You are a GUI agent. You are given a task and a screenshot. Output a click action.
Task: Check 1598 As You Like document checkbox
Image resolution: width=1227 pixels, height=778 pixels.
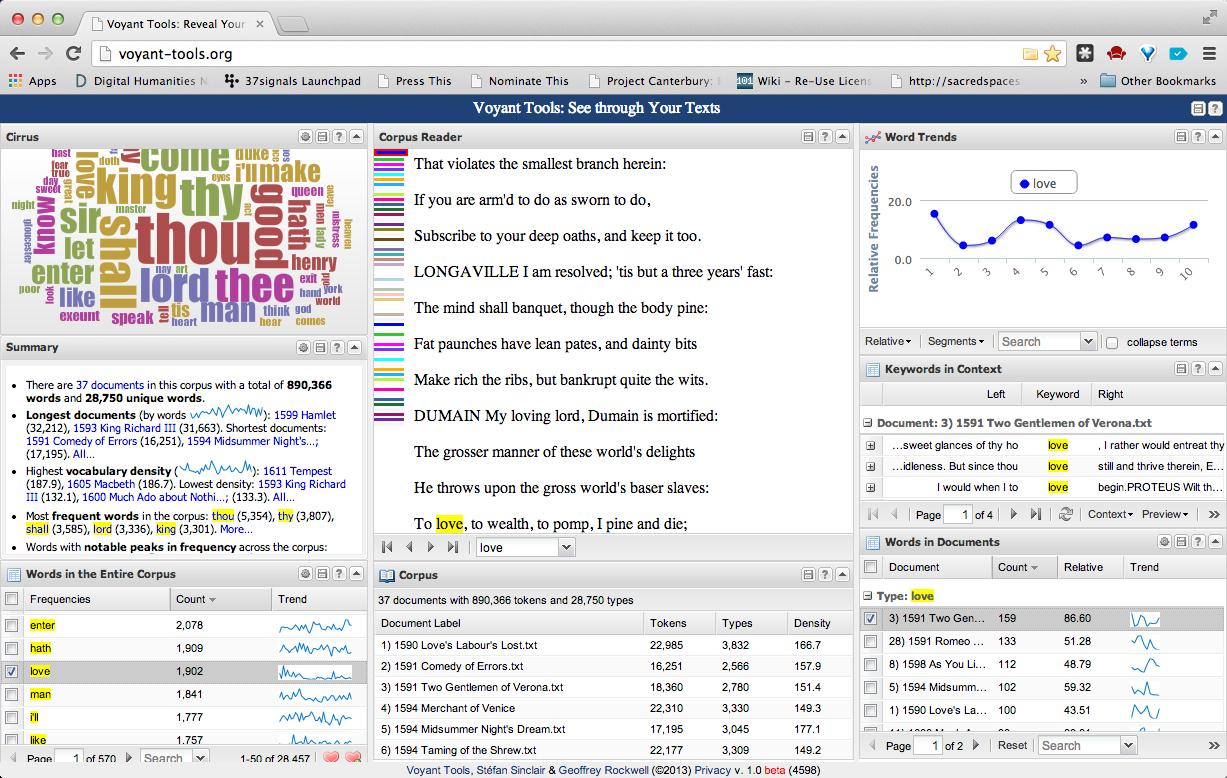click(871, 664)
